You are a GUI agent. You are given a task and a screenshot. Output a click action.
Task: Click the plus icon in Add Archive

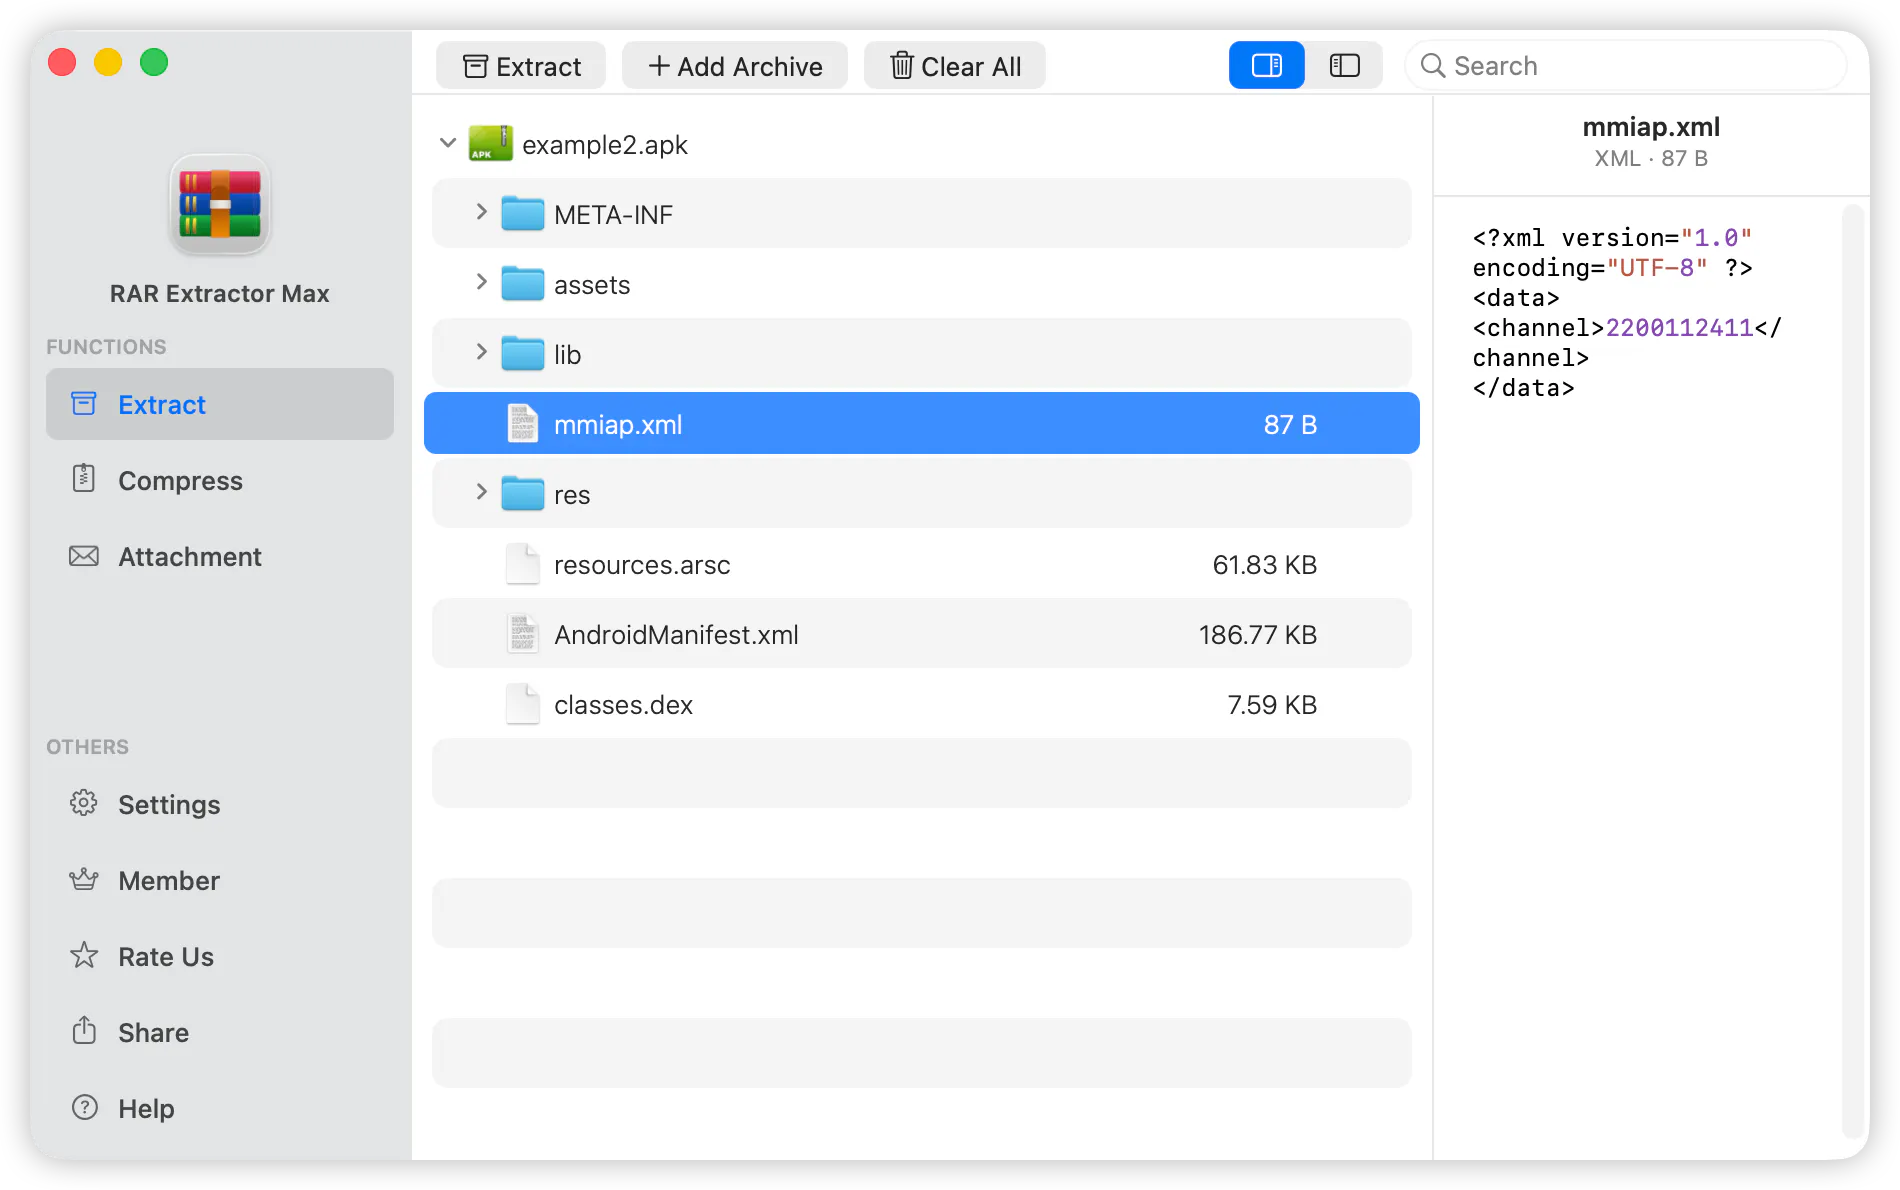[x=659, y=66]
